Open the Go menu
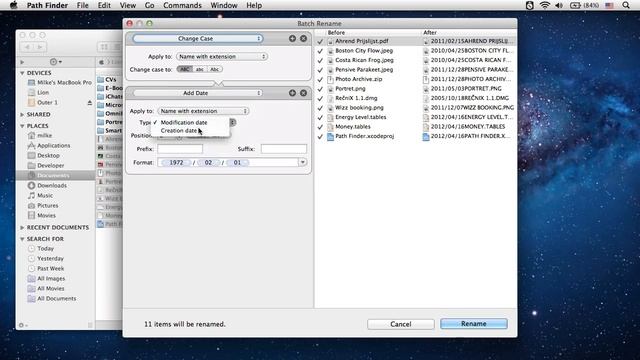The width and height of the screenshot is (640, 360). (x=149, y=5)
